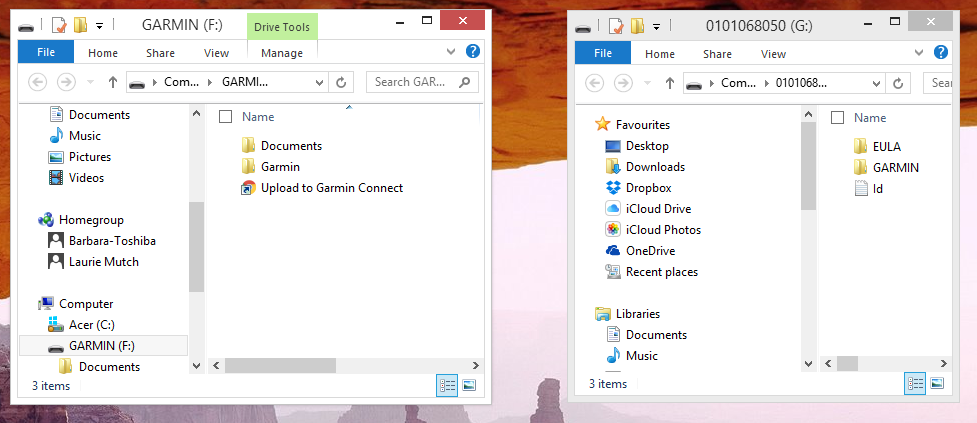Image resolution: width=977 pixels, height=423 pixels.
Task: Select GARMIN (F:) drive in navigation pane
Action: tap(103, 346)
